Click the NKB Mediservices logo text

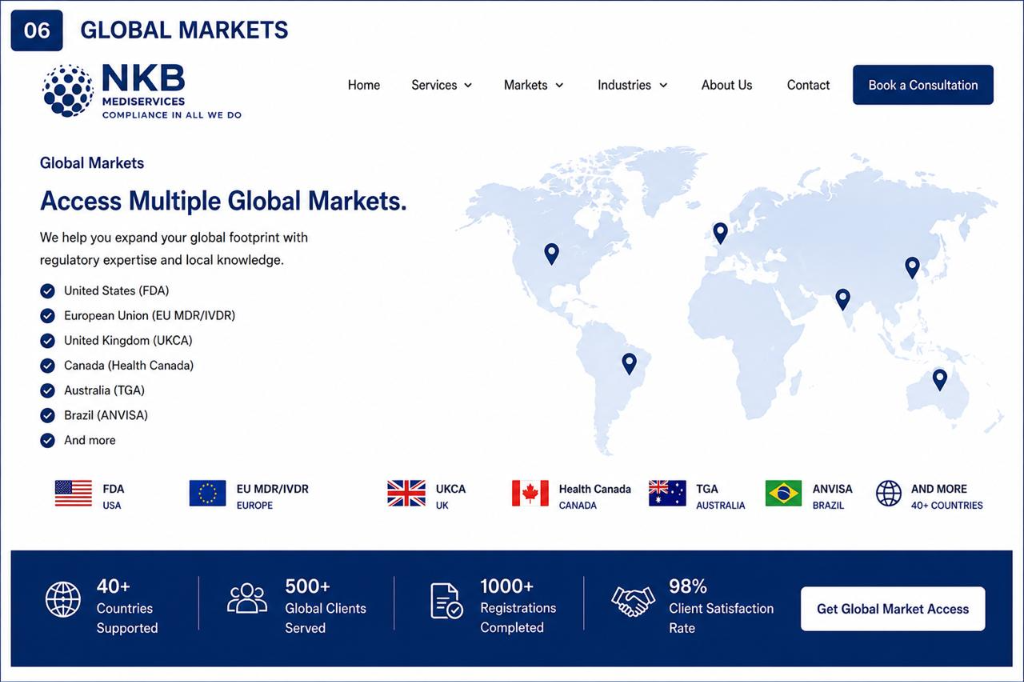[172, 91]
